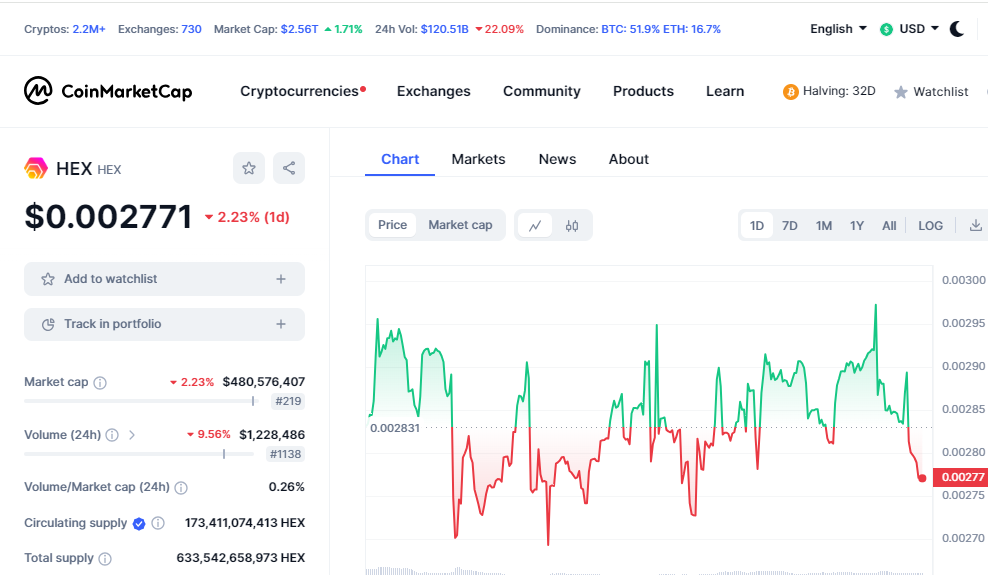Toggle dark mode moon icon
Screen dimensions: 988x575
[x=956, y=29]
